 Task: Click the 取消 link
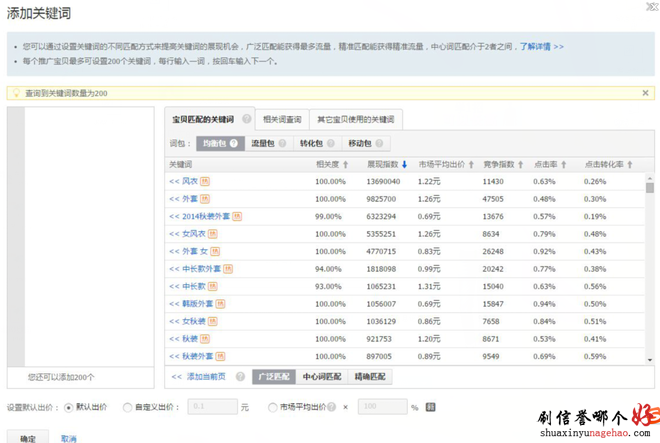pos(68,439)
